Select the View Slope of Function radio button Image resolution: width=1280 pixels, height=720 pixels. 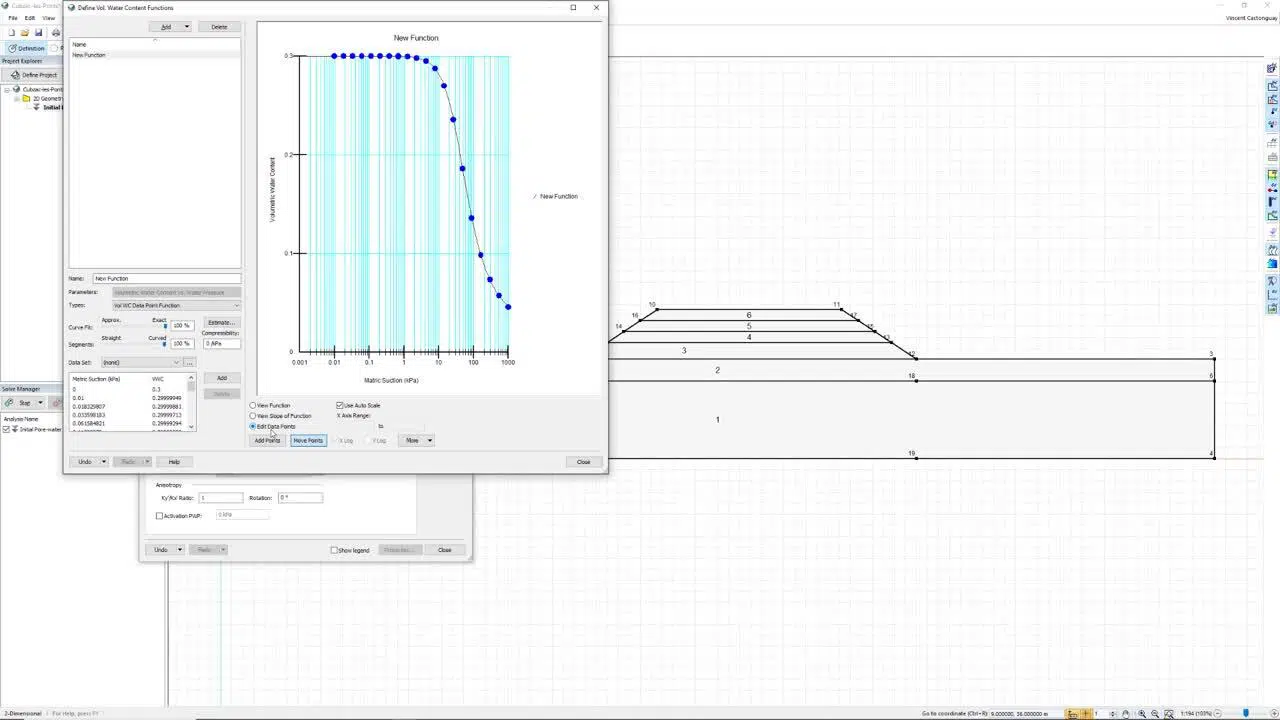click(252, 416)
